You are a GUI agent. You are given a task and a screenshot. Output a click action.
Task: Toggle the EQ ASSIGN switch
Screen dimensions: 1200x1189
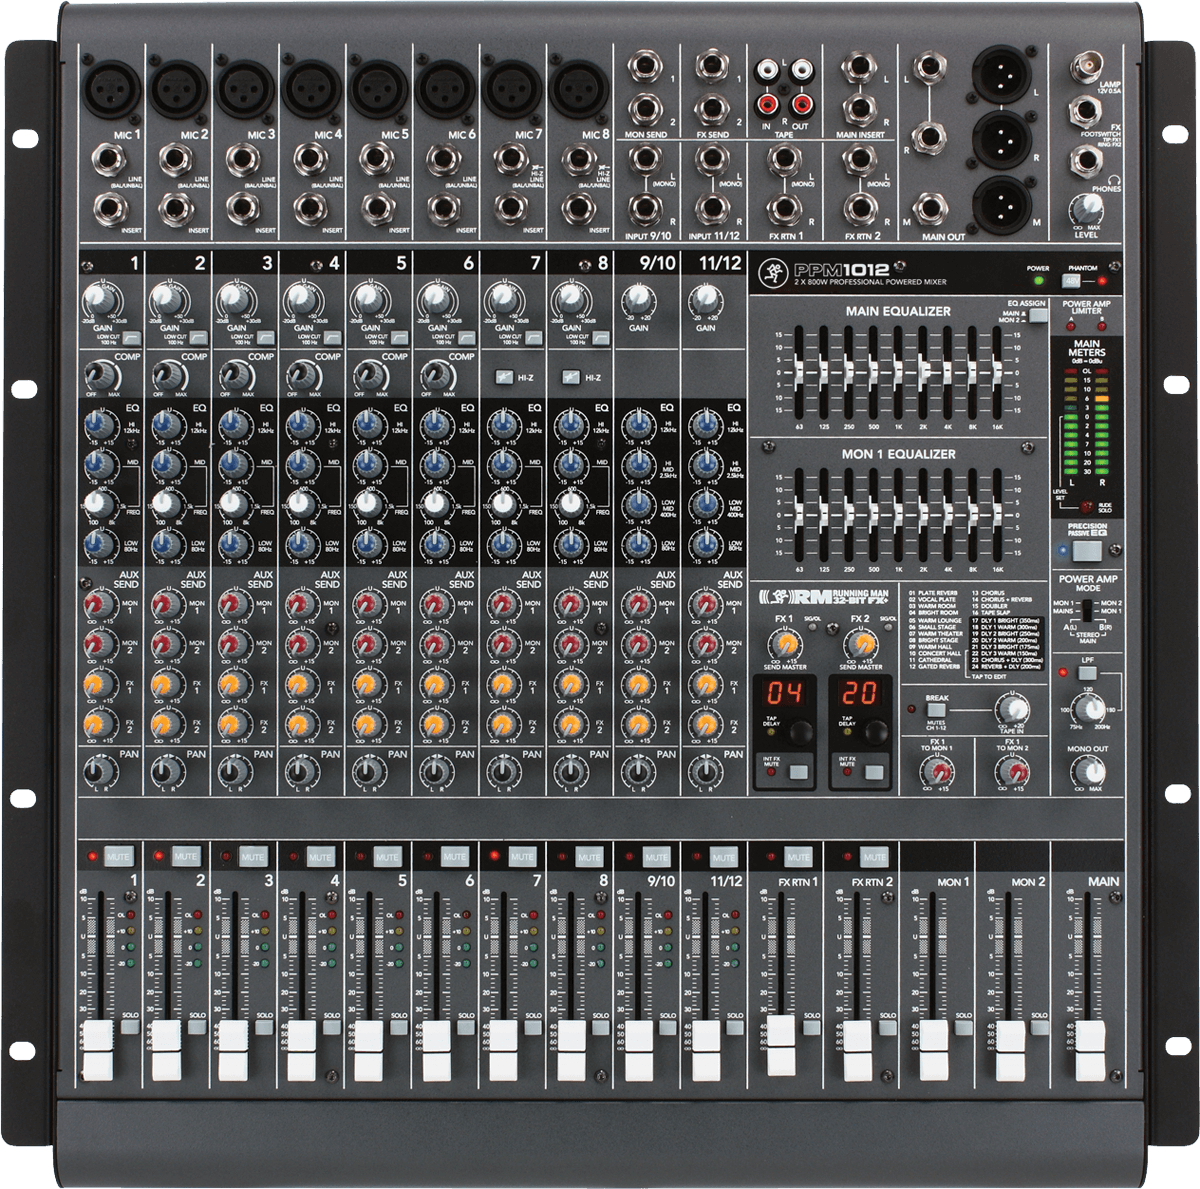pos(1038,316)
